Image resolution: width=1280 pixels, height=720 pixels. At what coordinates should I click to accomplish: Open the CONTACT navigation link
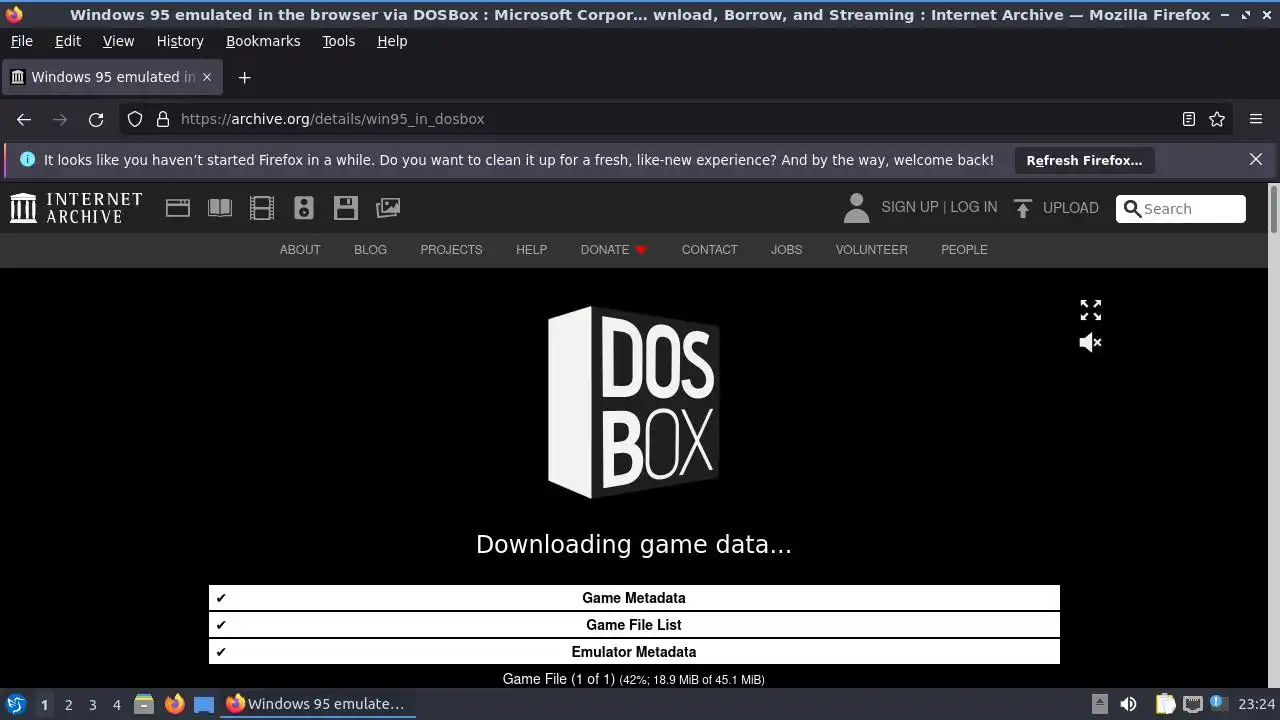pos(709,250)
